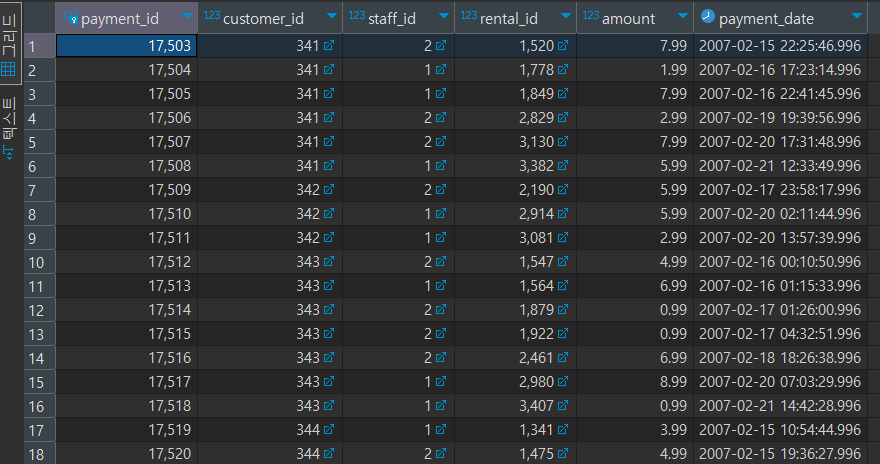
Task: Select row number 18 header
Action: pyautogui.click(x=39, y=454)
